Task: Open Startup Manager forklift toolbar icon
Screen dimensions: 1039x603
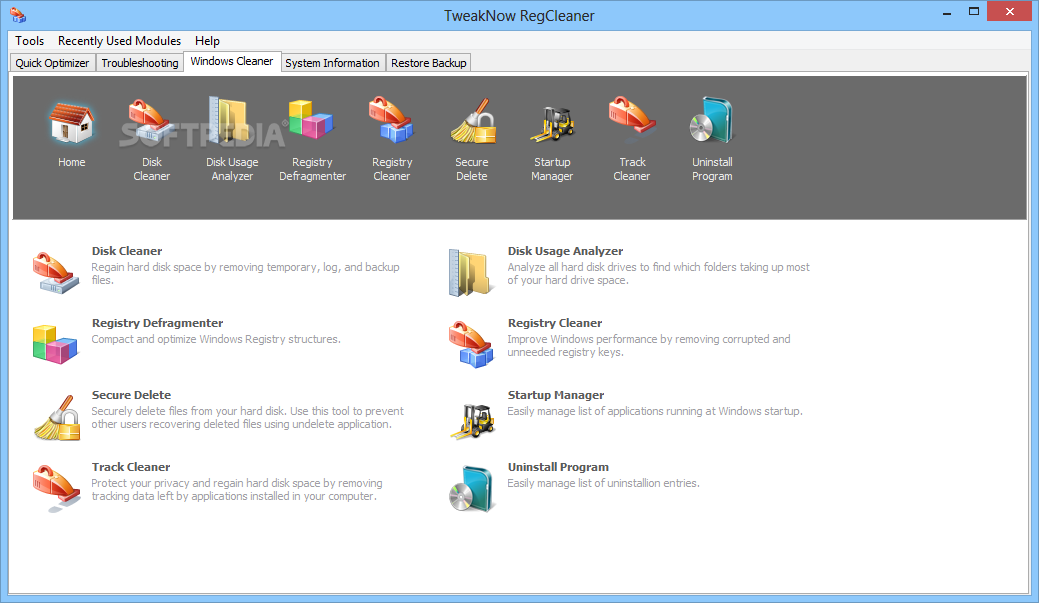Action: (x=552, y=124)
